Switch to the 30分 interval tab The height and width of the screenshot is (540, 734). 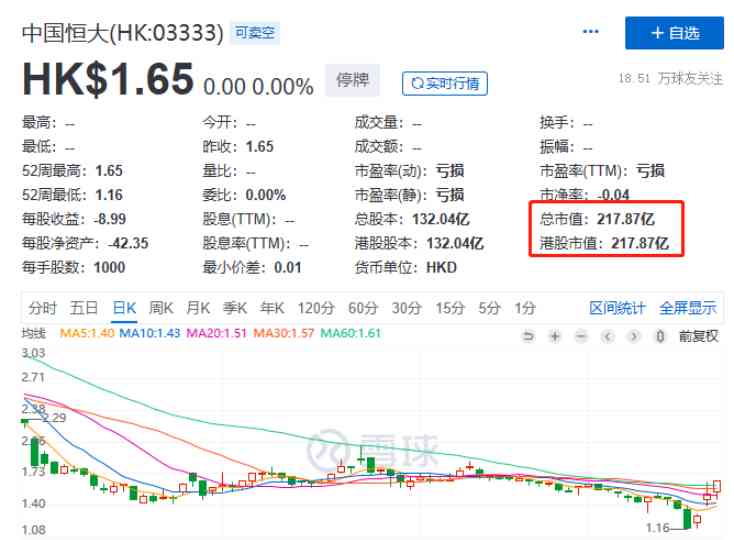pos(406,308)
